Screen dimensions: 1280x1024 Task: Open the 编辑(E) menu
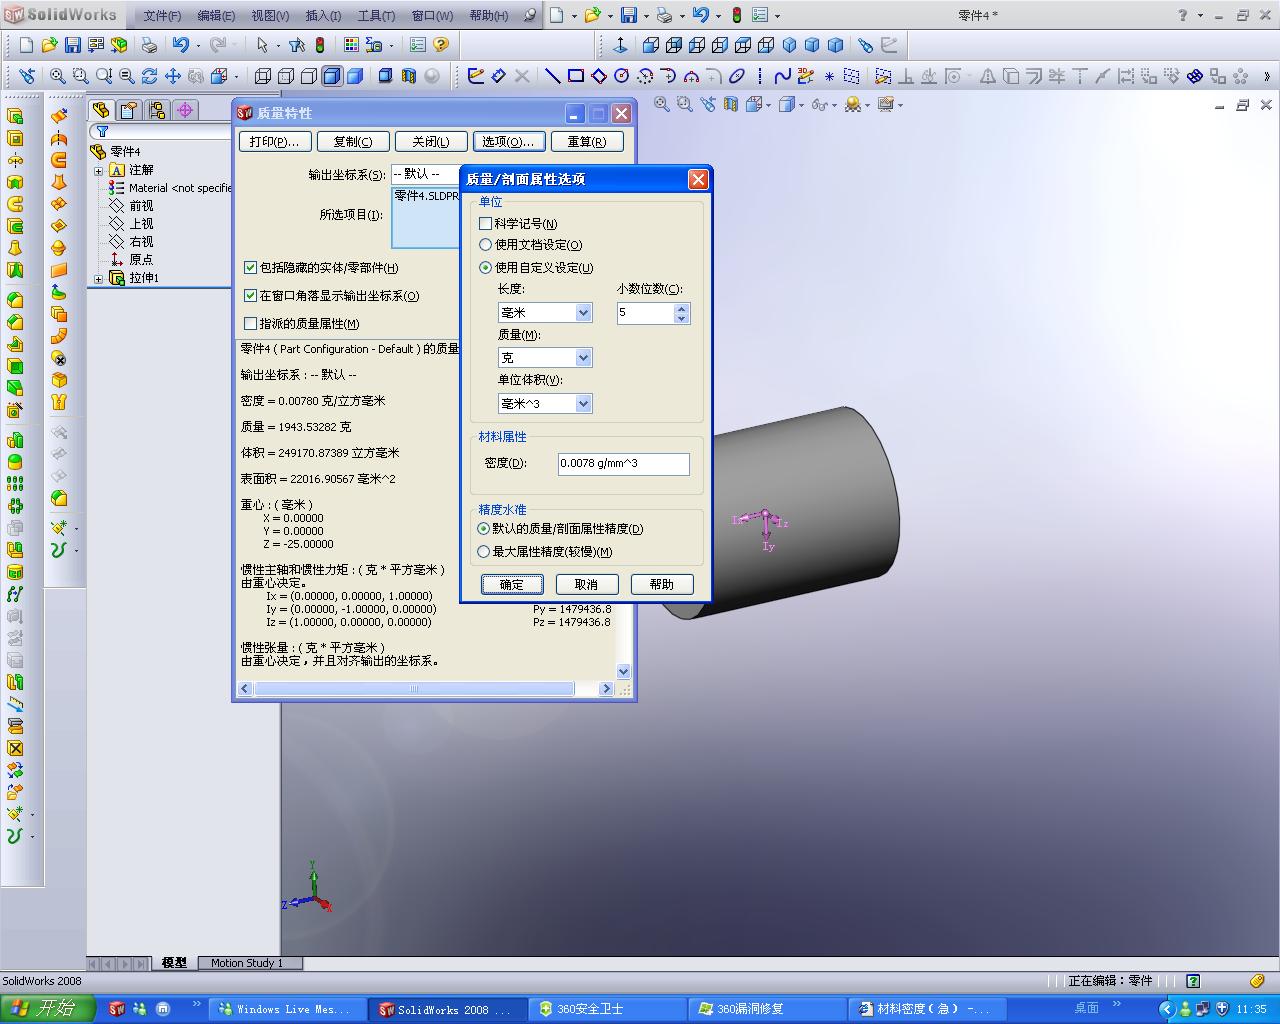click(216, 16)
